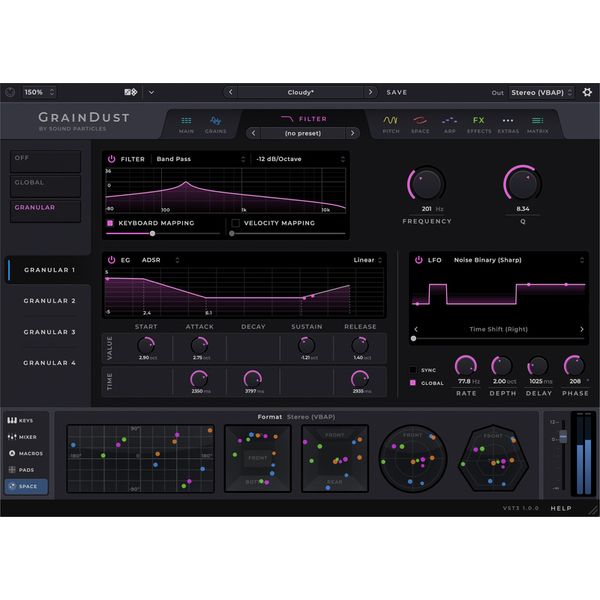This screenshot has height=600, width=600.
Task: Click the randomize dice icon
Action: click(131, 92)
